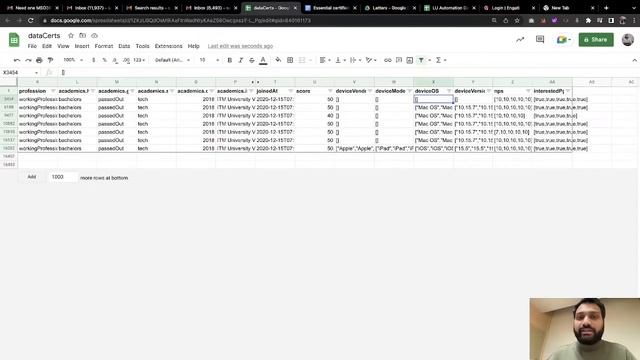Viewport: 640px width, 360px height.
Task: Reload the browser page
Action: point(31,20)
